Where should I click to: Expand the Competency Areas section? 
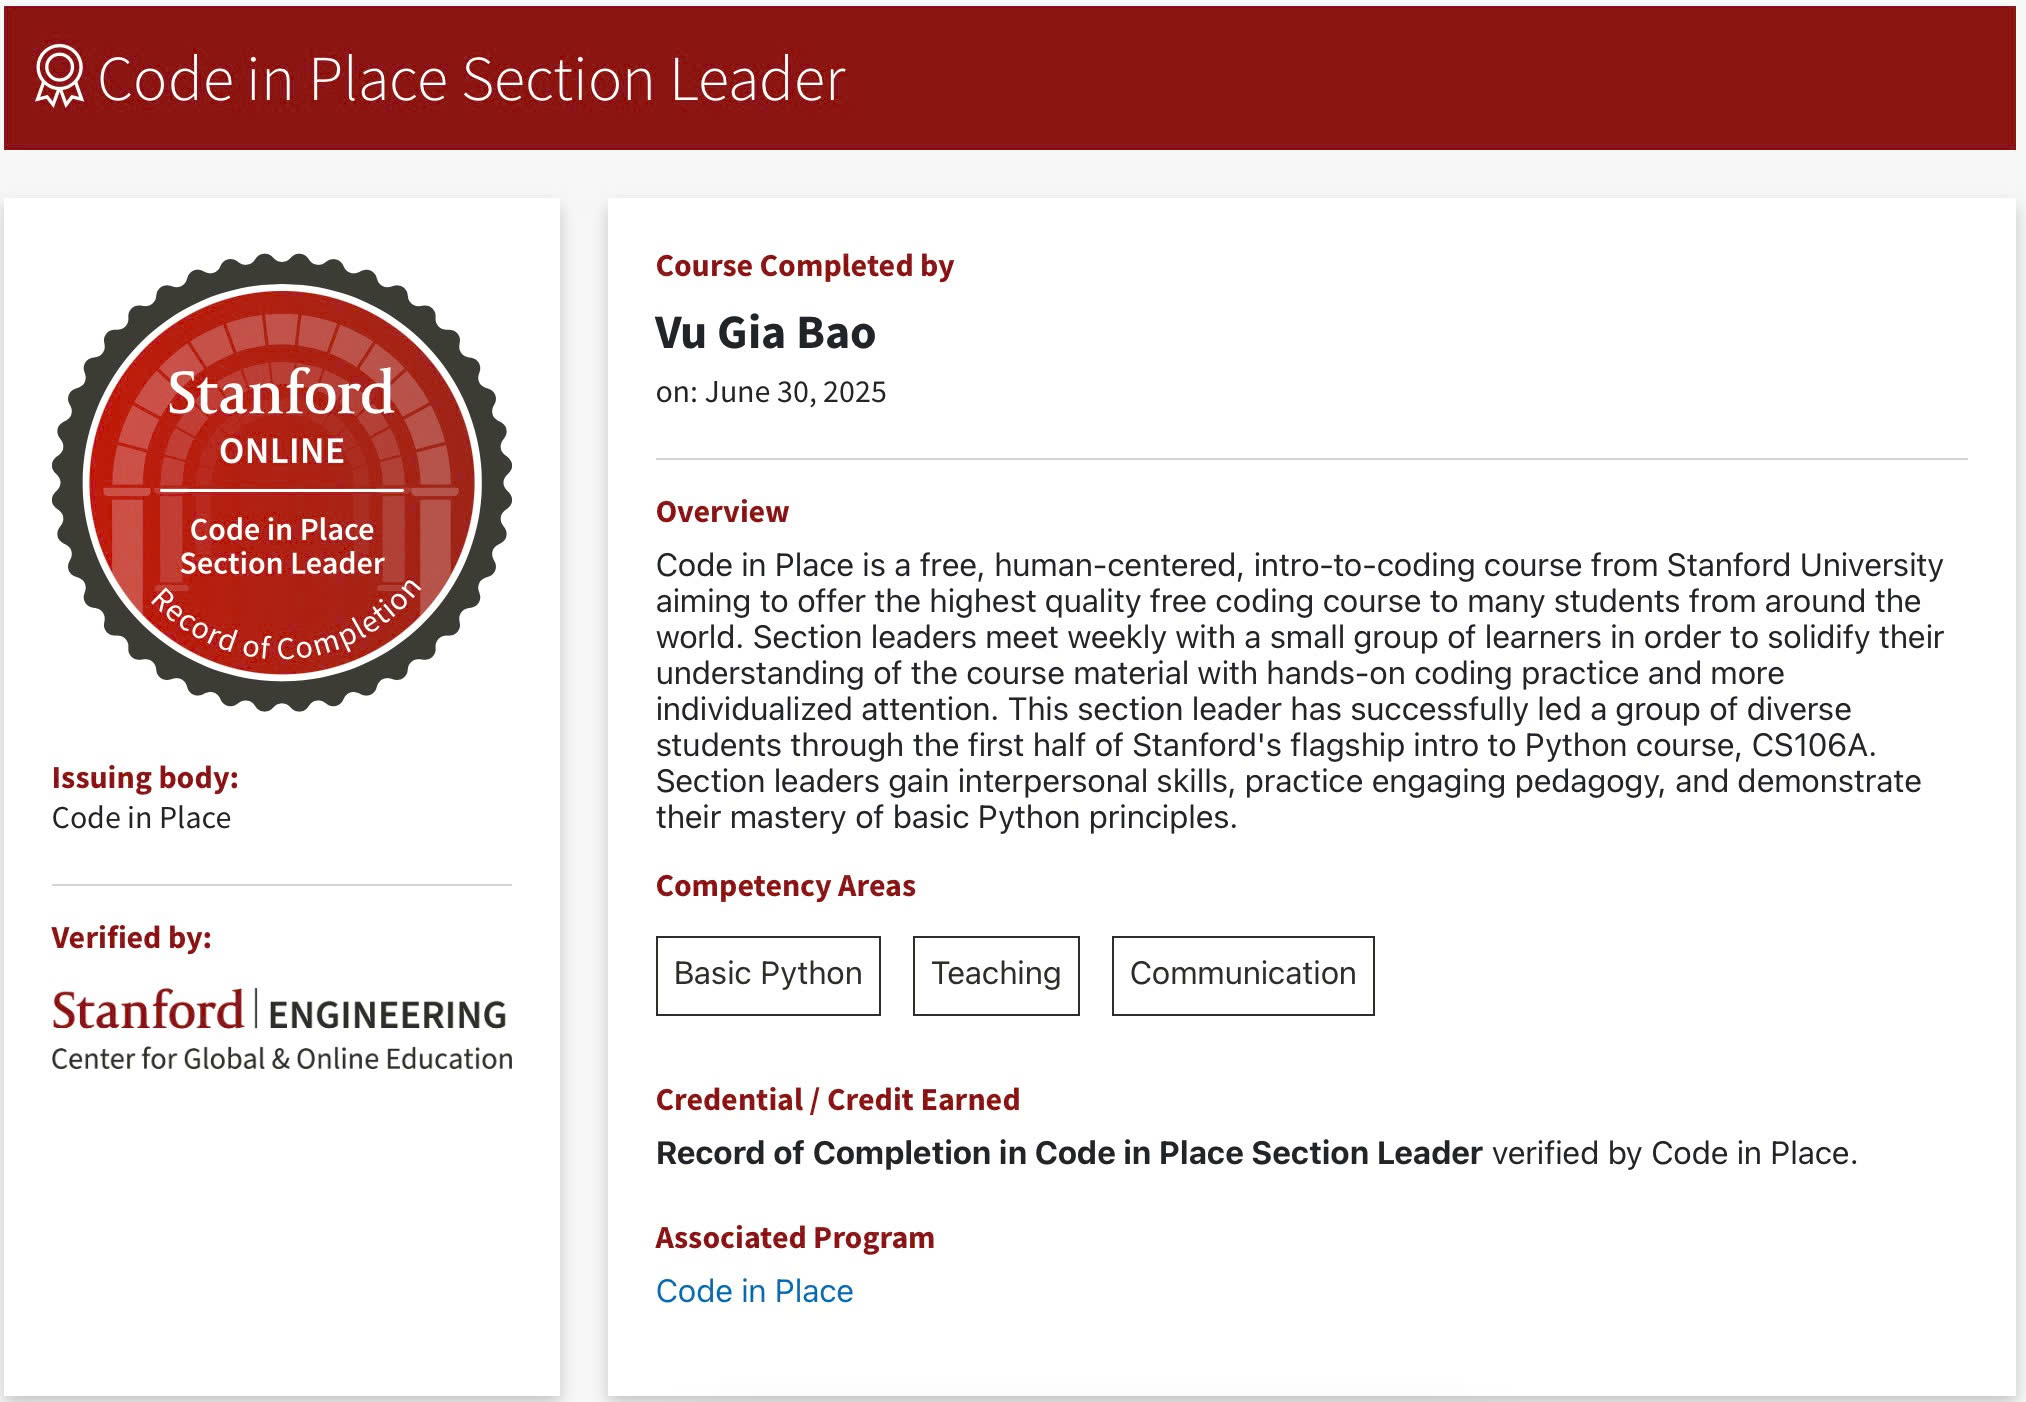click(x=785, y=885)
